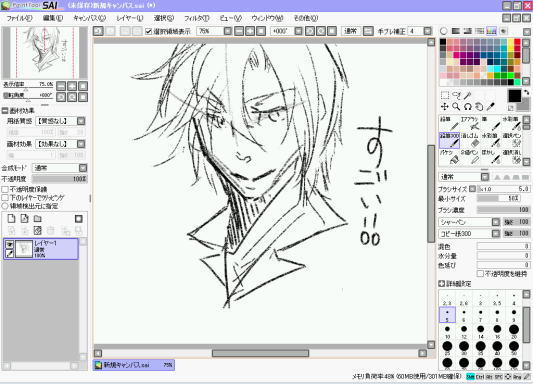This screenshot has width=533, height=384.
Task: Show the color wheel panel
Action: tap(444, 31)
